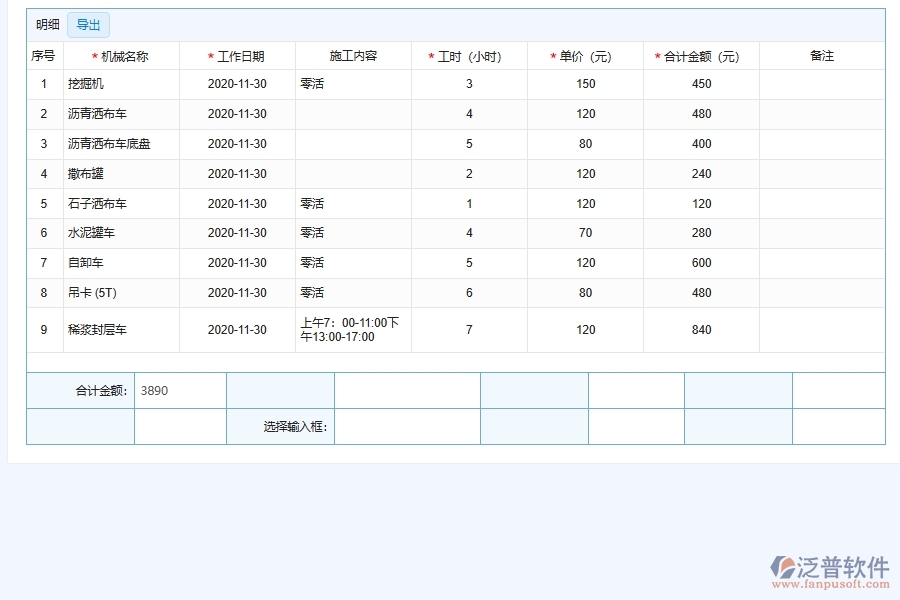Click the 工作日期 column header
Viewport: 900px width, 600px height.
click(x=240, y=57)
